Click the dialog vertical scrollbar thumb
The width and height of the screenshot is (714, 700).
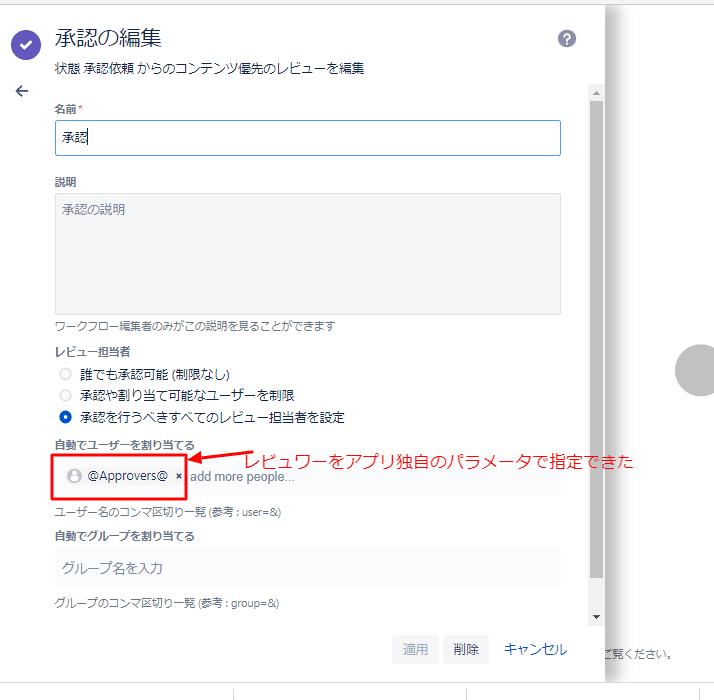(x=596, y=339)
